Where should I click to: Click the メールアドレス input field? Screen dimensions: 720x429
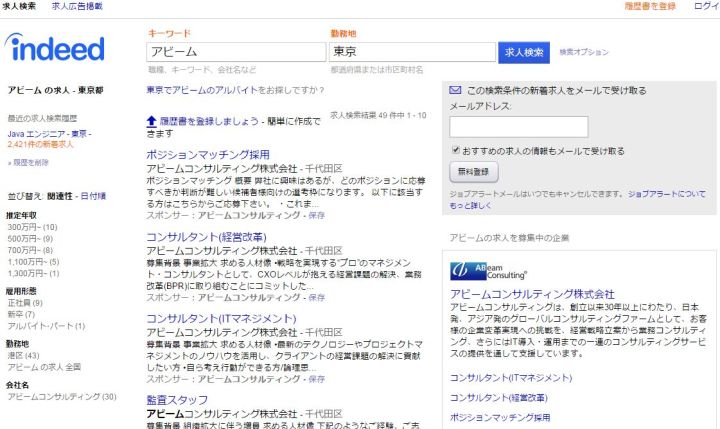(x=518, y=127)
